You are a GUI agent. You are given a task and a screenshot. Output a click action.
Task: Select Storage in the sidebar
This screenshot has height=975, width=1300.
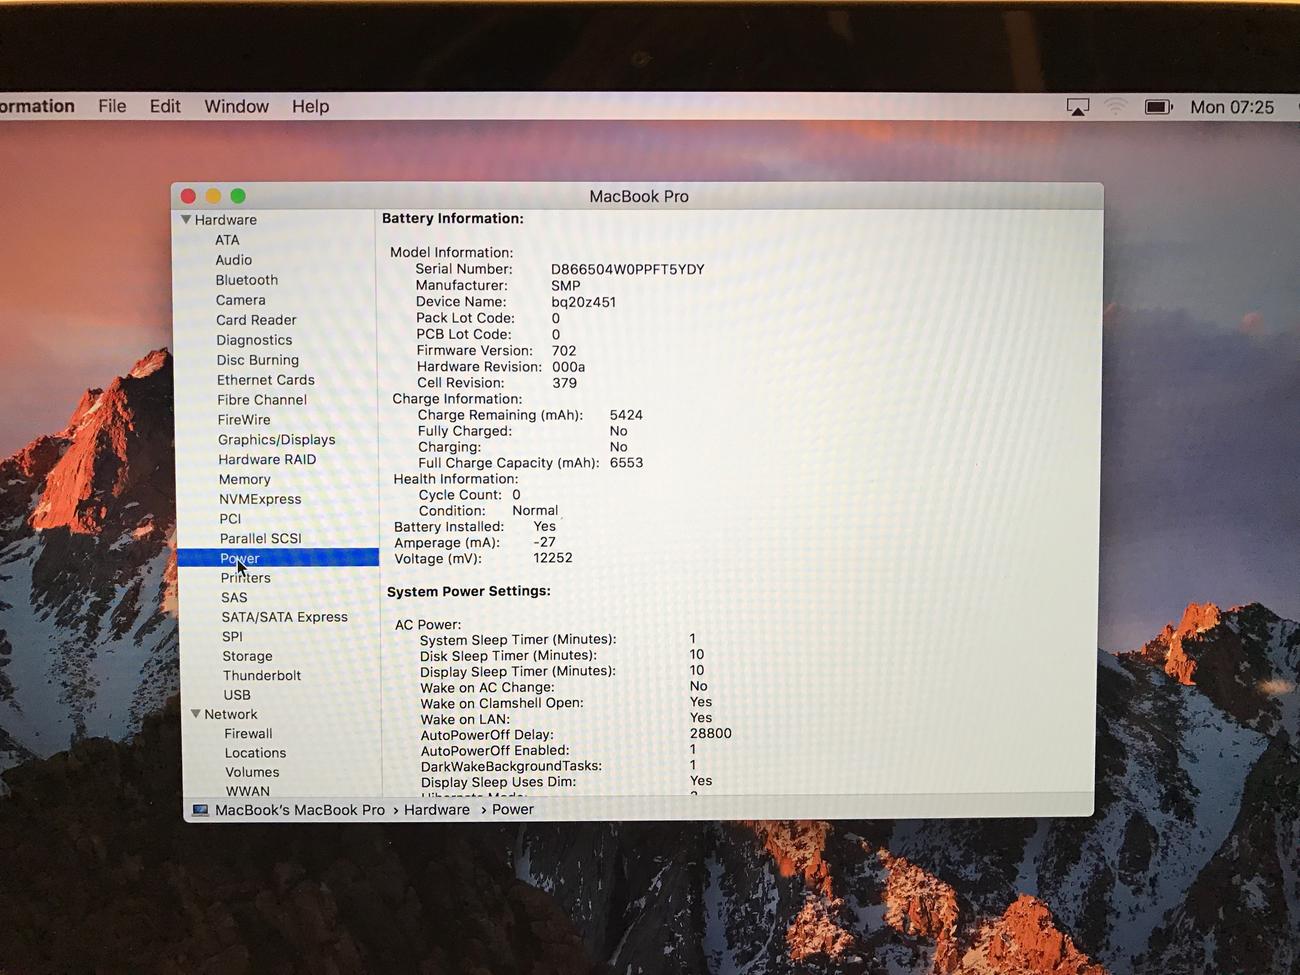(x=247, y=656)
